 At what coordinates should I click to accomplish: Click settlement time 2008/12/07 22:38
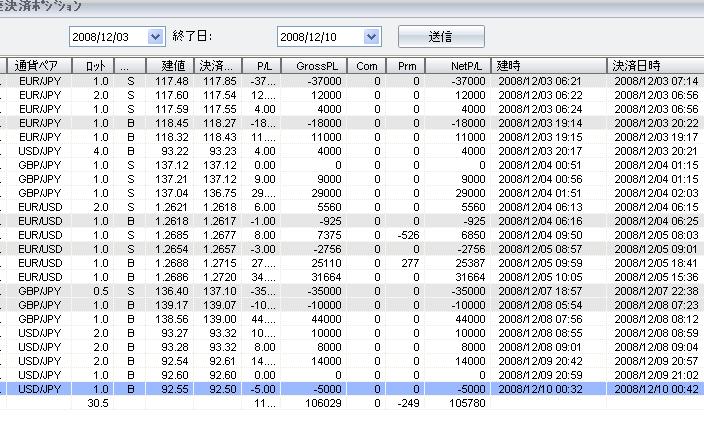click(656, 291)
